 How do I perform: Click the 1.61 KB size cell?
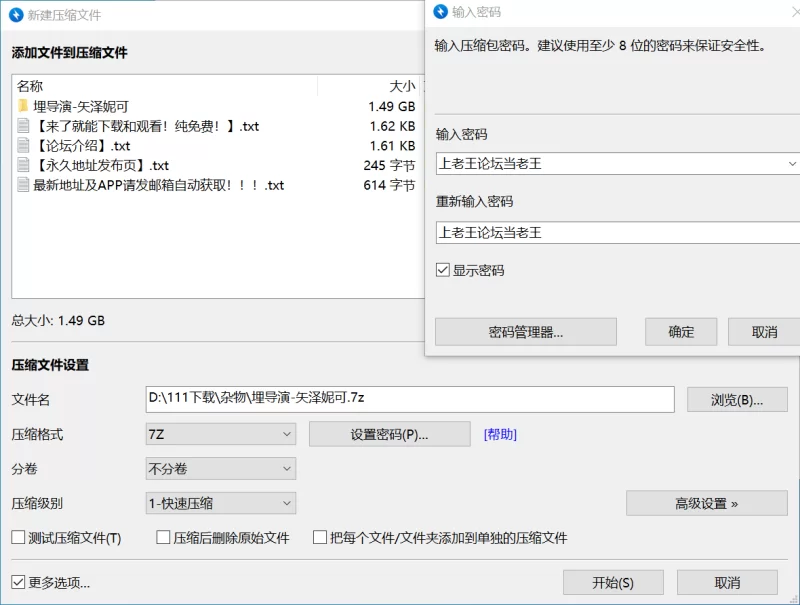pyautogui.click(x=392, y=145)
